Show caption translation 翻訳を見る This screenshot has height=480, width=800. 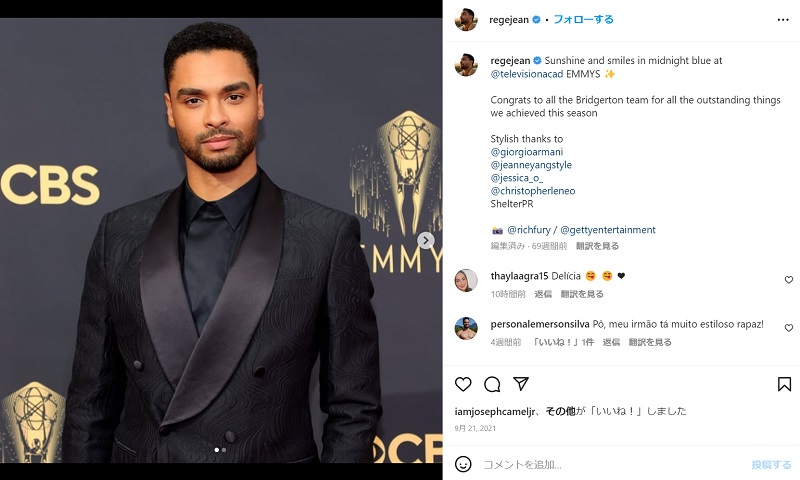click(597, 246)
